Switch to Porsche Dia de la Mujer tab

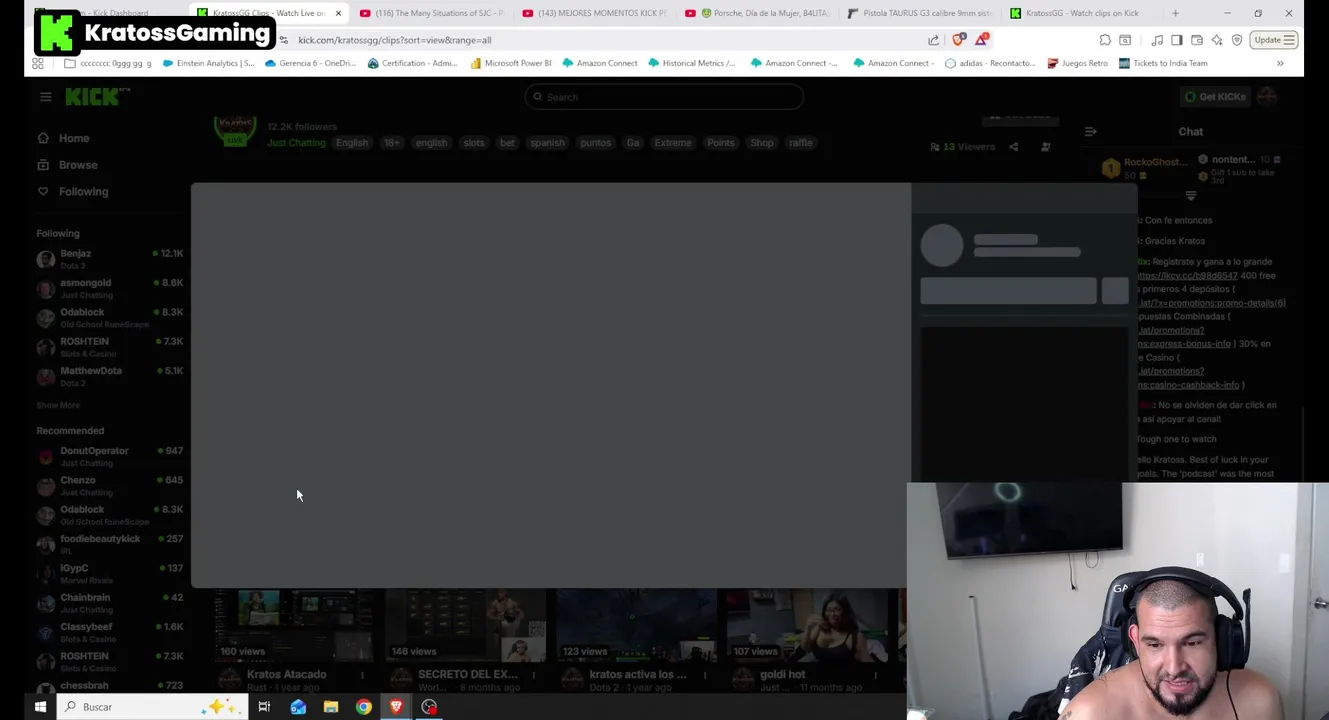[758, 13]
